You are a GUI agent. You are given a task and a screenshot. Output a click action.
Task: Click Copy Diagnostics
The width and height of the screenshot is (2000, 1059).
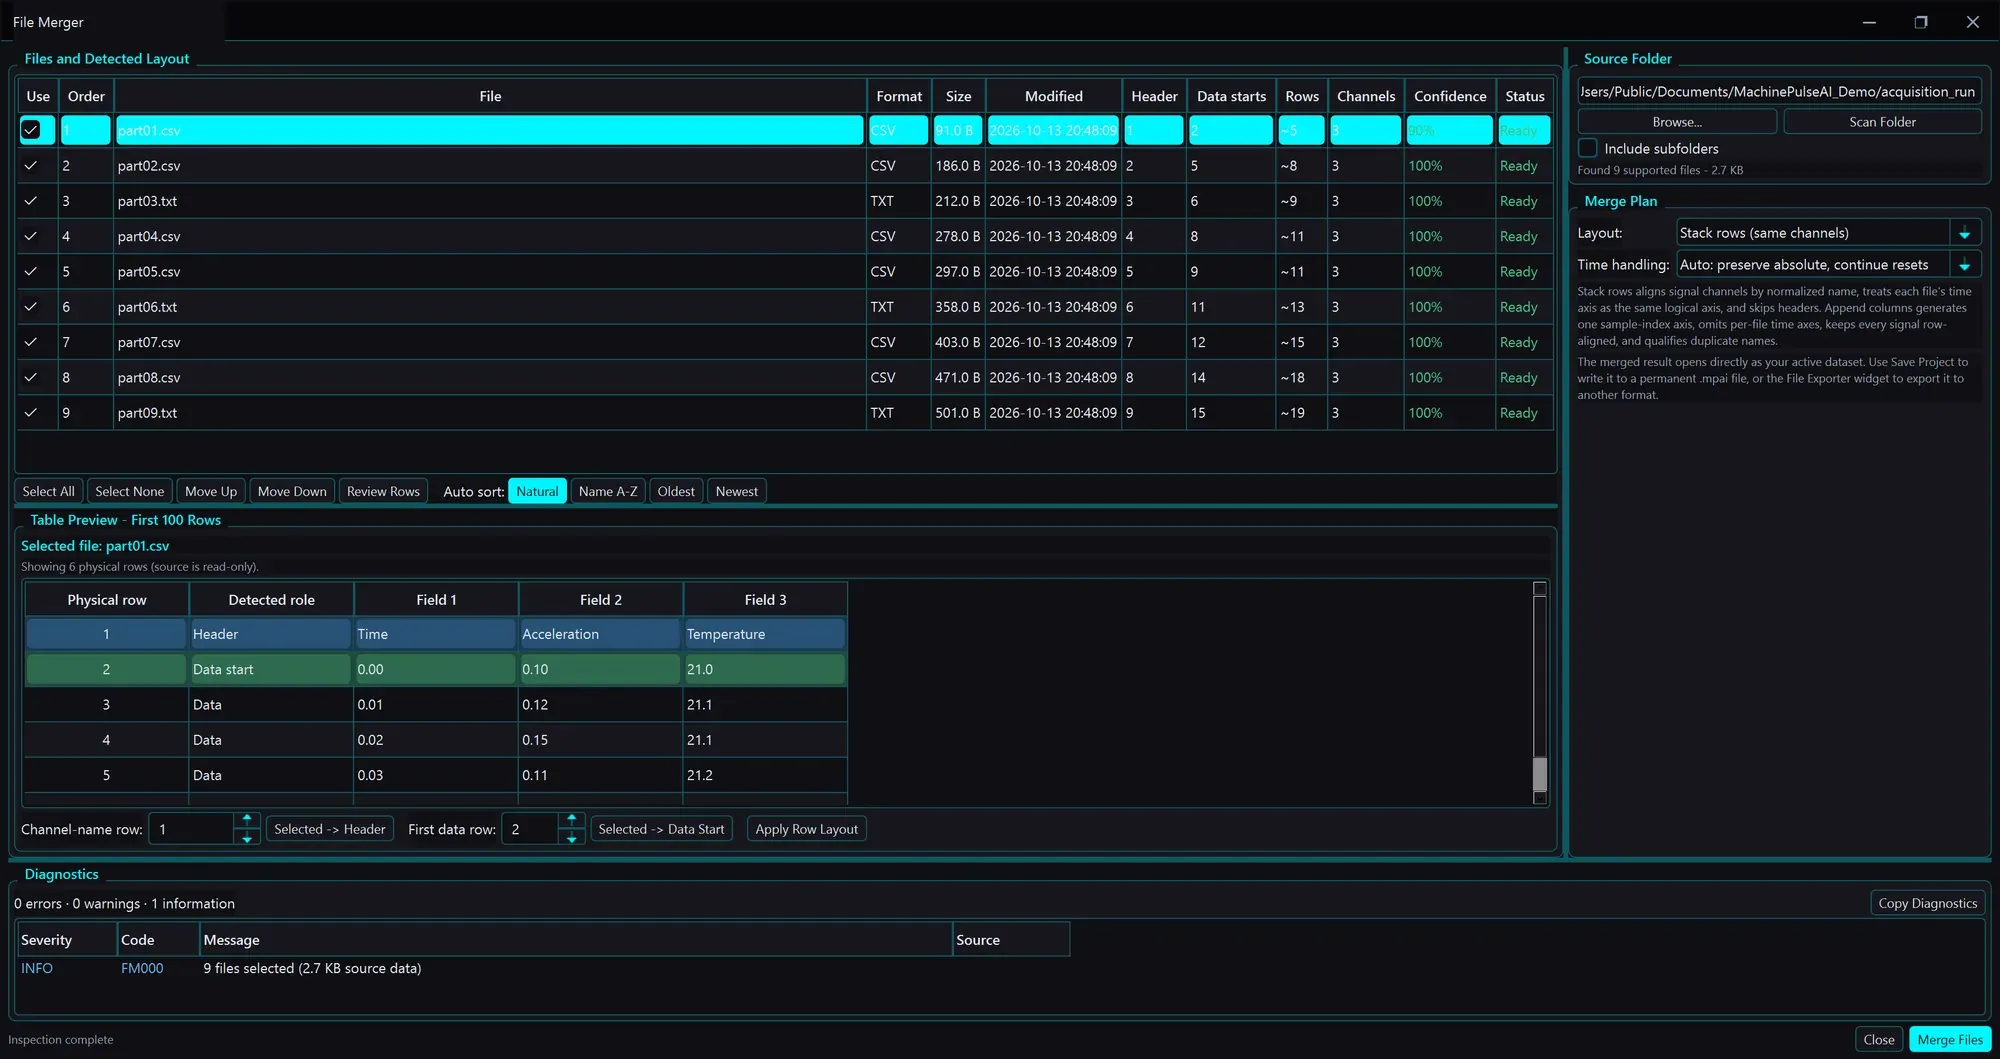[1927, 903]
